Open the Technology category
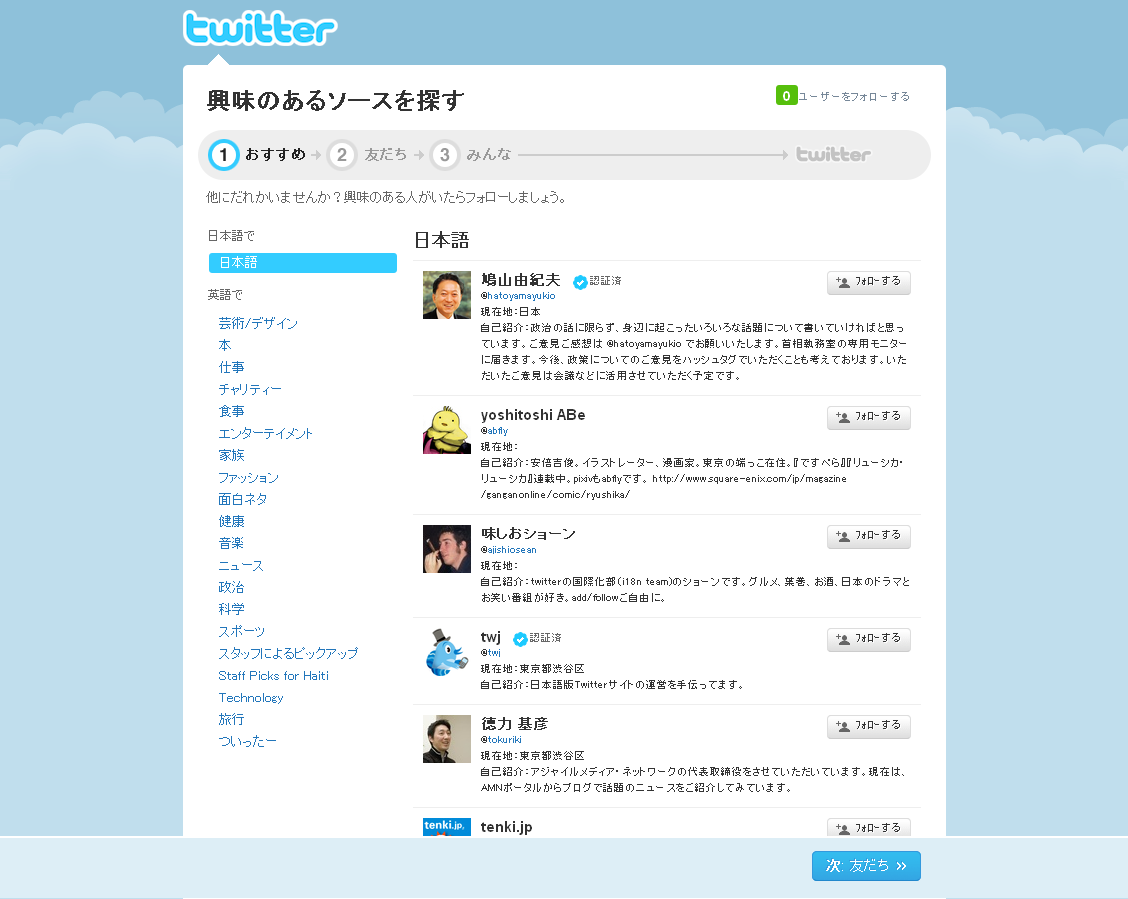This screenshot has height=899, width=1128. point(250,698)
